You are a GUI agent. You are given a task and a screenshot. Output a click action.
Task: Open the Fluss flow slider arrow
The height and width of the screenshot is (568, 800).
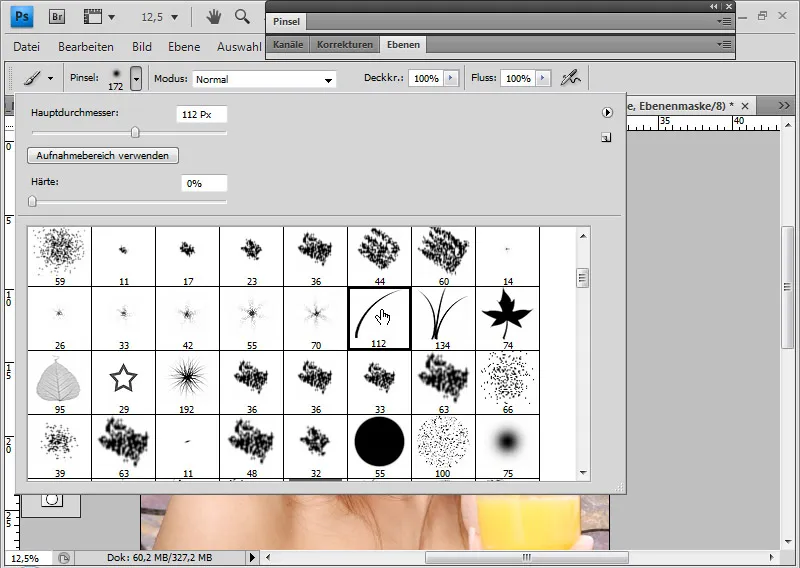[x=543, y=78]
